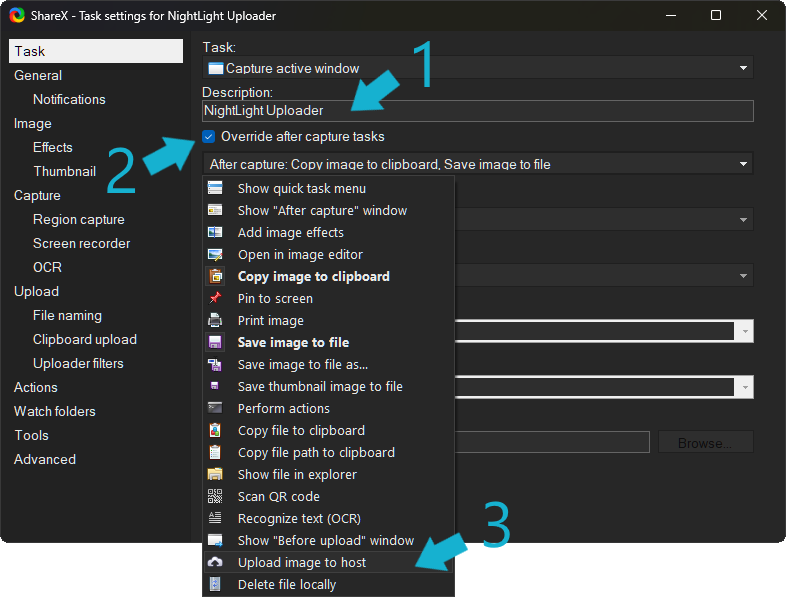Click the Print image printer icon

point(215,321)
